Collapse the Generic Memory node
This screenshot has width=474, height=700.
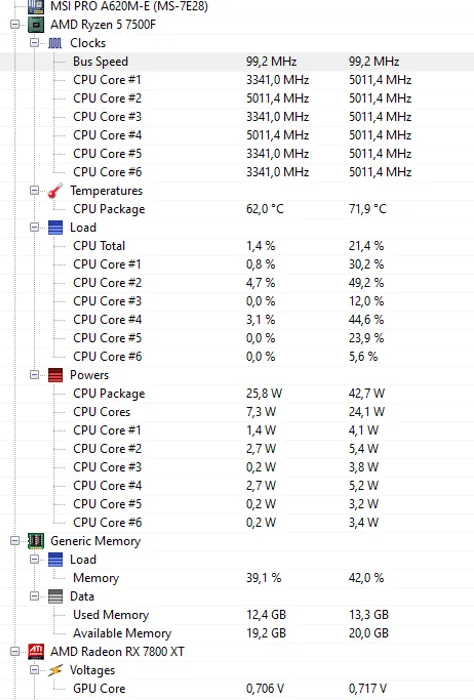click(15, 541)
